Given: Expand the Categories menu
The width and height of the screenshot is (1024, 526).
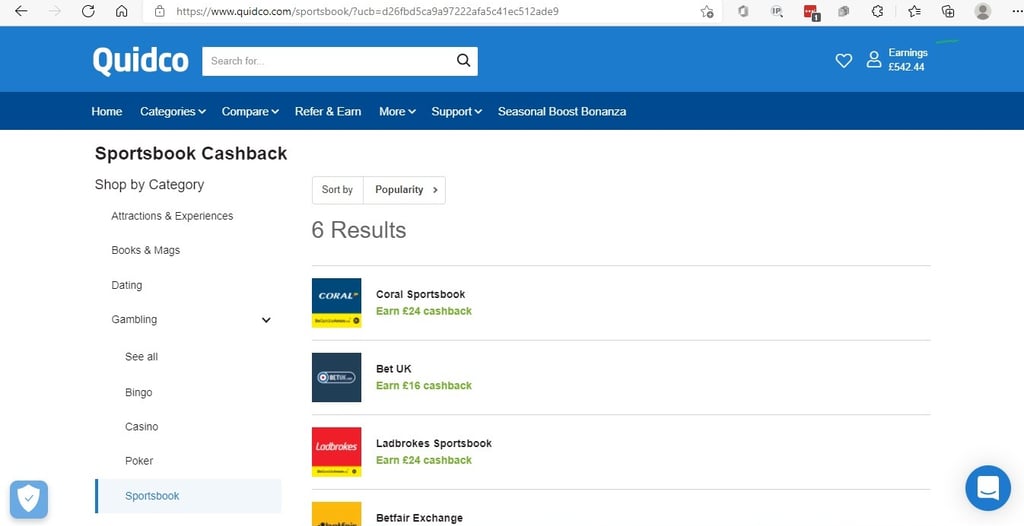Looking at the screenshot, I should [x=173, y=112].
